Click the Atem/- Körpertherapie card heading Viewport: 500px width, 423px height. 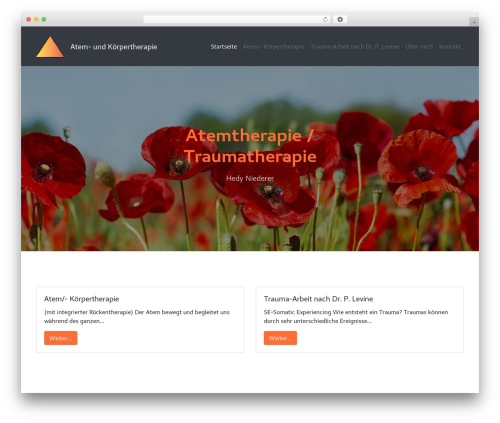point(82,299)
